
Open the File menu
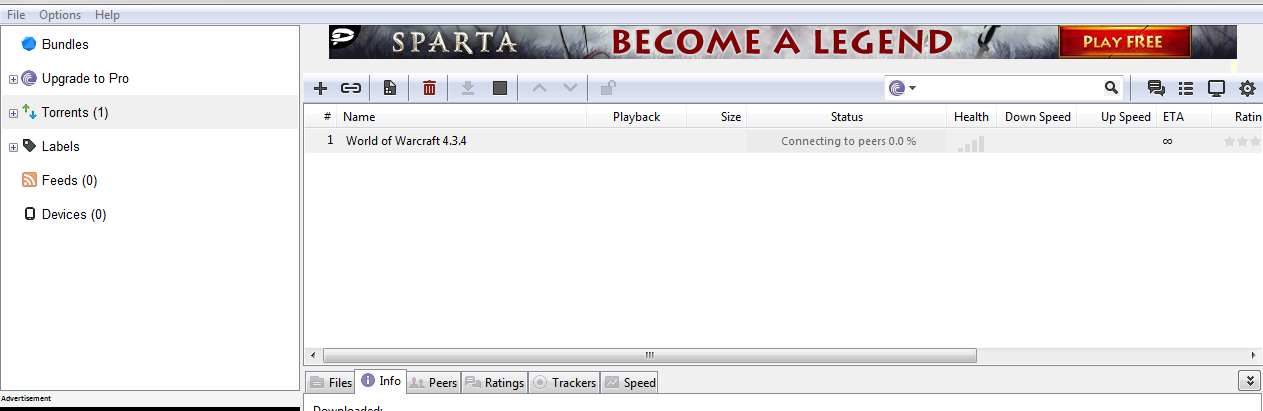pos(16,15)
